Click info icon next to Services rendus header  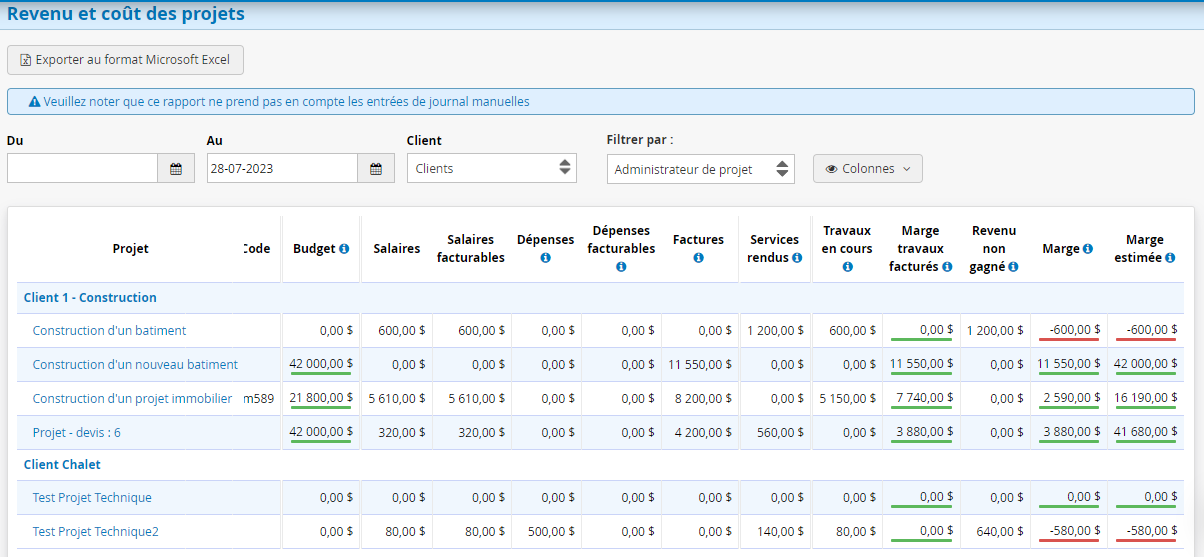tap(797, 258)
